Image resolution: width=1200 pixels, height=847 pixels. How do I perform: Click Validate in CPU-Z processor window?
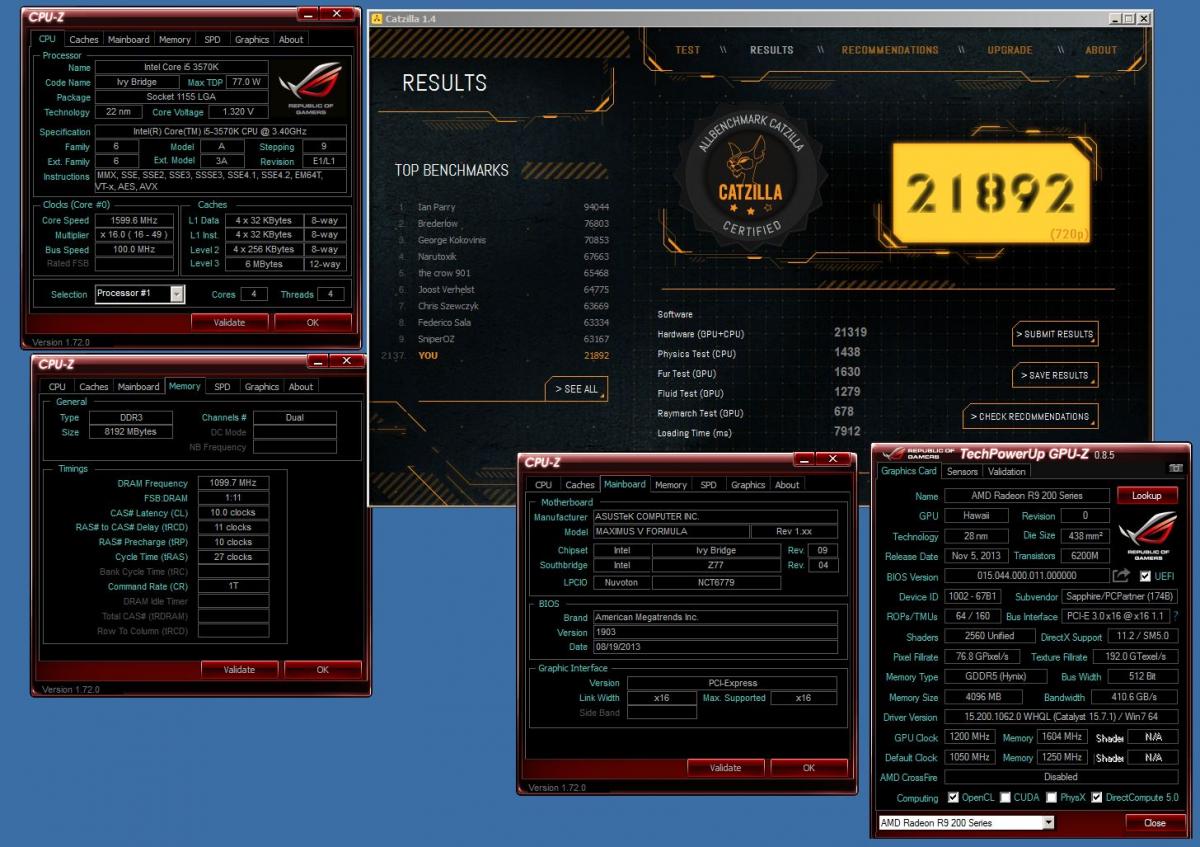(x=229, y=322)
